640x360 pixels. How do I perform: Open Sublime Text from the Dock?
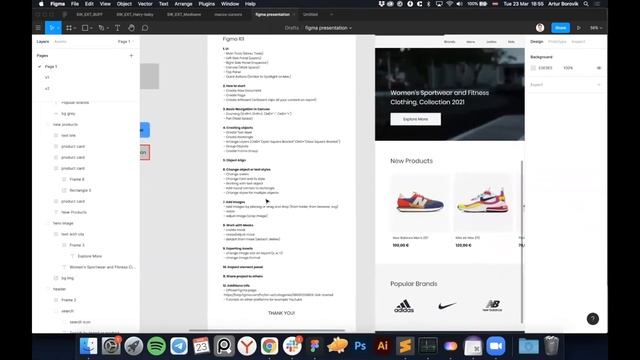click(405, 346)
